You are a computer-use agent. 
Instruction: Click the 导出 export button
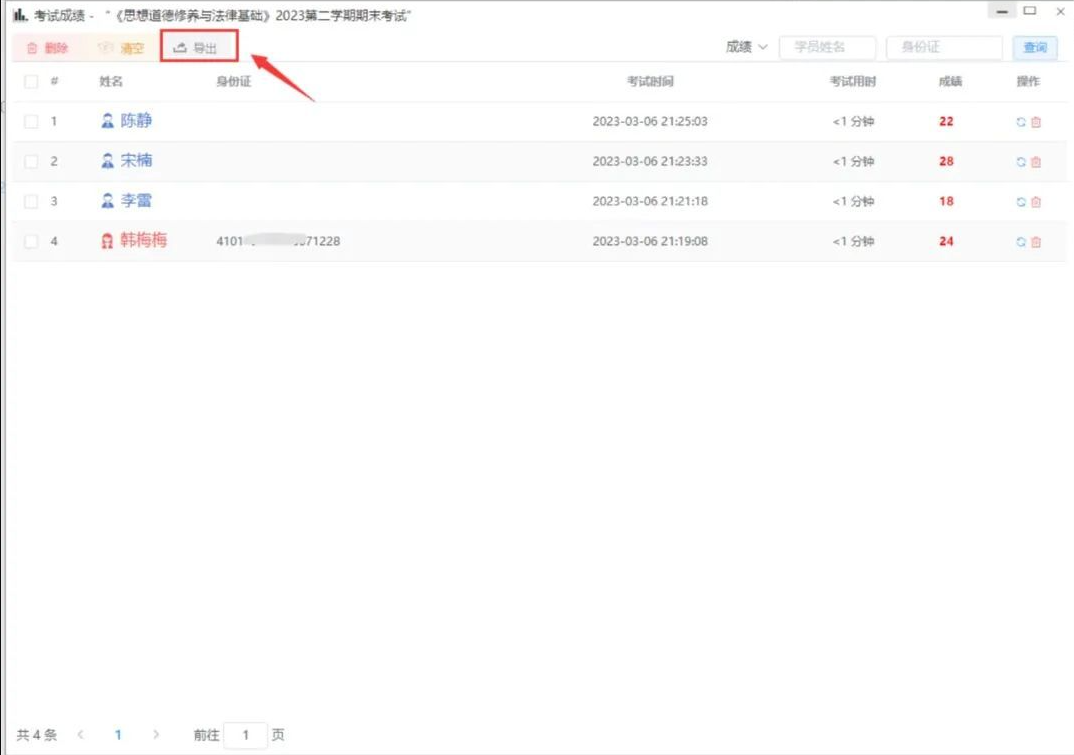point(199,47)
